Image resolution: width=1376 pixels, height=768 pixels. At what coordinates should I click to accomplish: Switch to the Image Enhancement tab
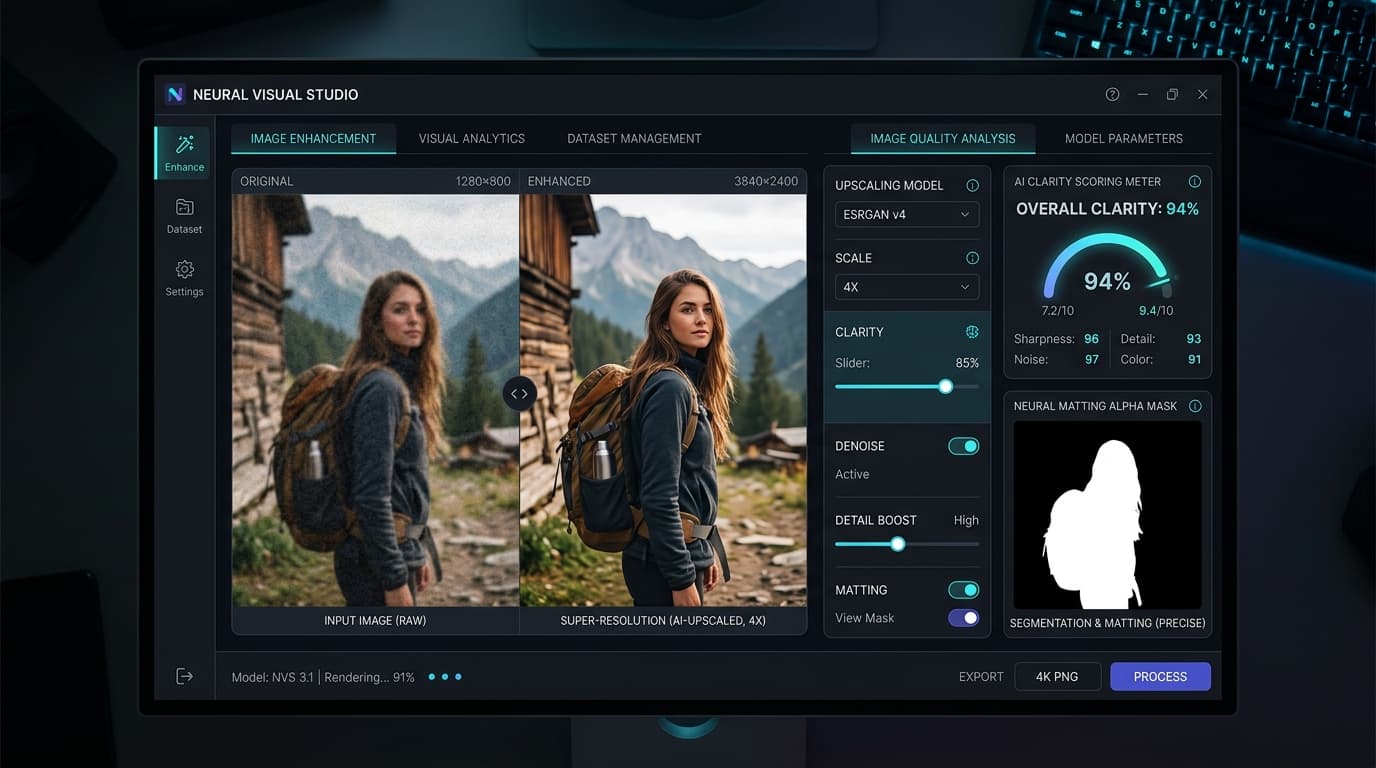coord(313,138)
